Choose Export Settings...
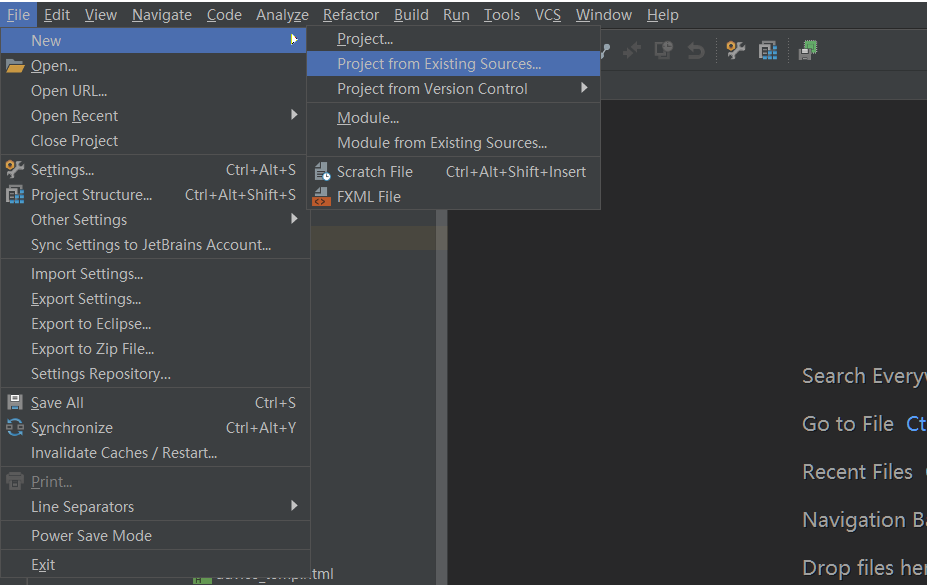 click(154, 299)
